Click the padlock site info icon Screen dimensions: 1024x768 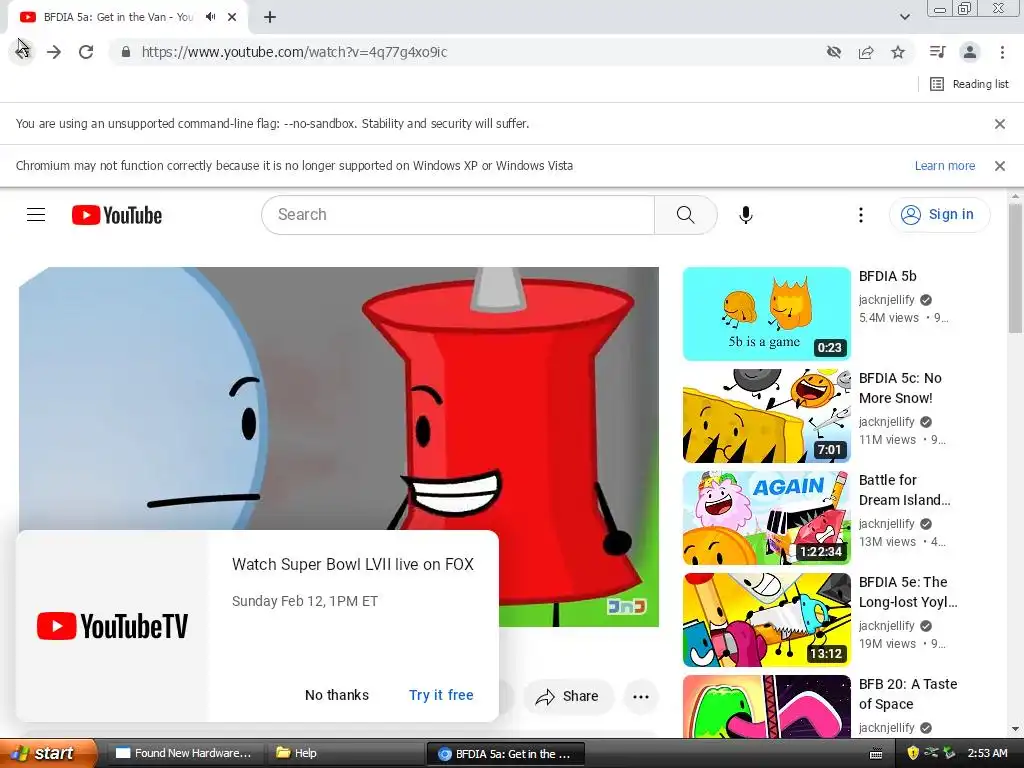[x=126, y=52]
